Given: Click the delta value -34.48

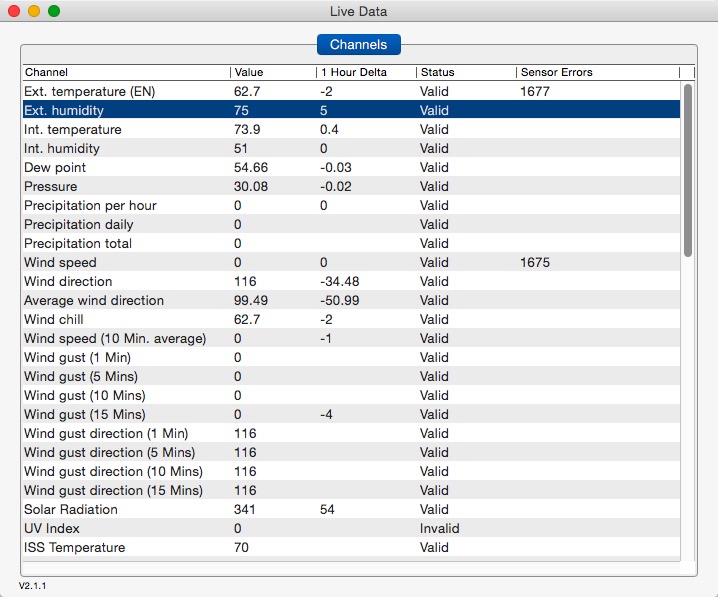Looking at the screenshot, I should [340, 282].
